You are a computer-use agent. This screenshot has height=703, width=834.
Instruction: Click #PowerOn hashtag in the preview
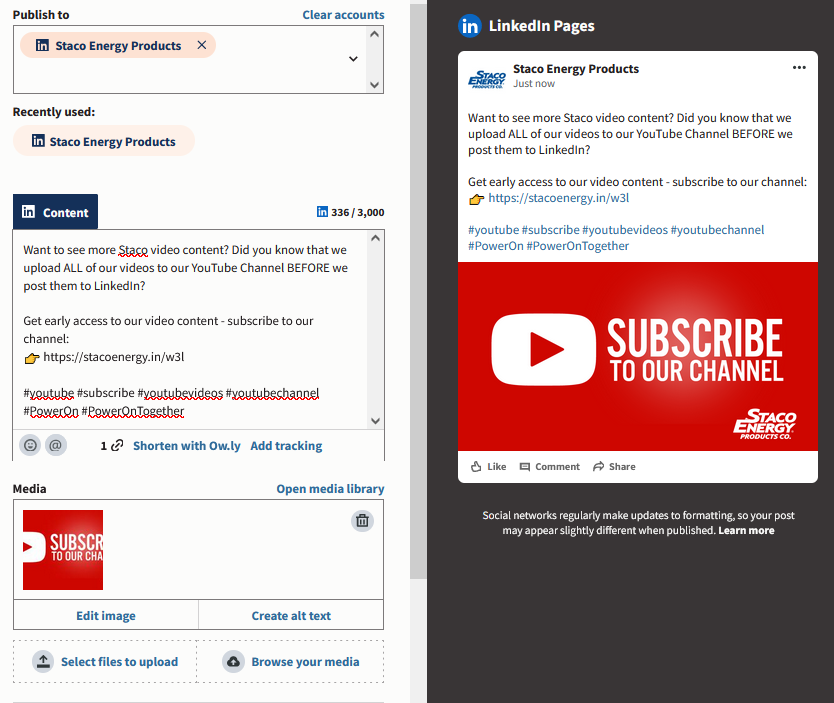click(x=496, y=246)
